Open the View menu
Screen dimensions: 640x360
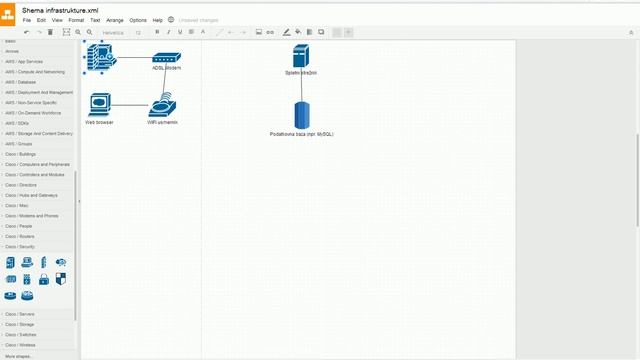click(x=57, y=20)
